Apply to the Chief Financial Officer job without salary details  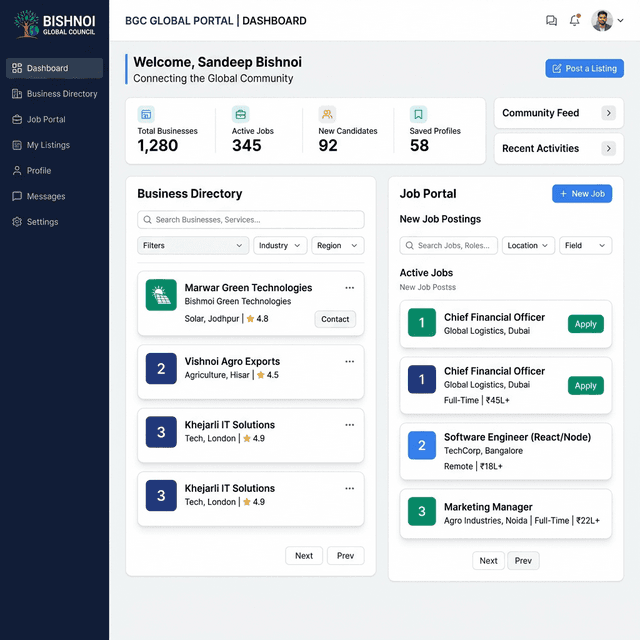point(586,324)
